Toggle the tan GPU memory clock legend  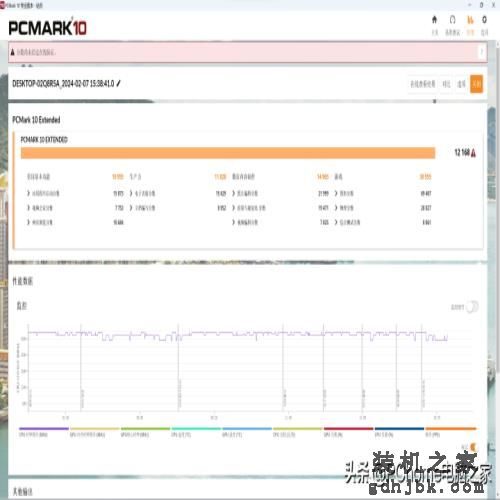tap(95, 432)
